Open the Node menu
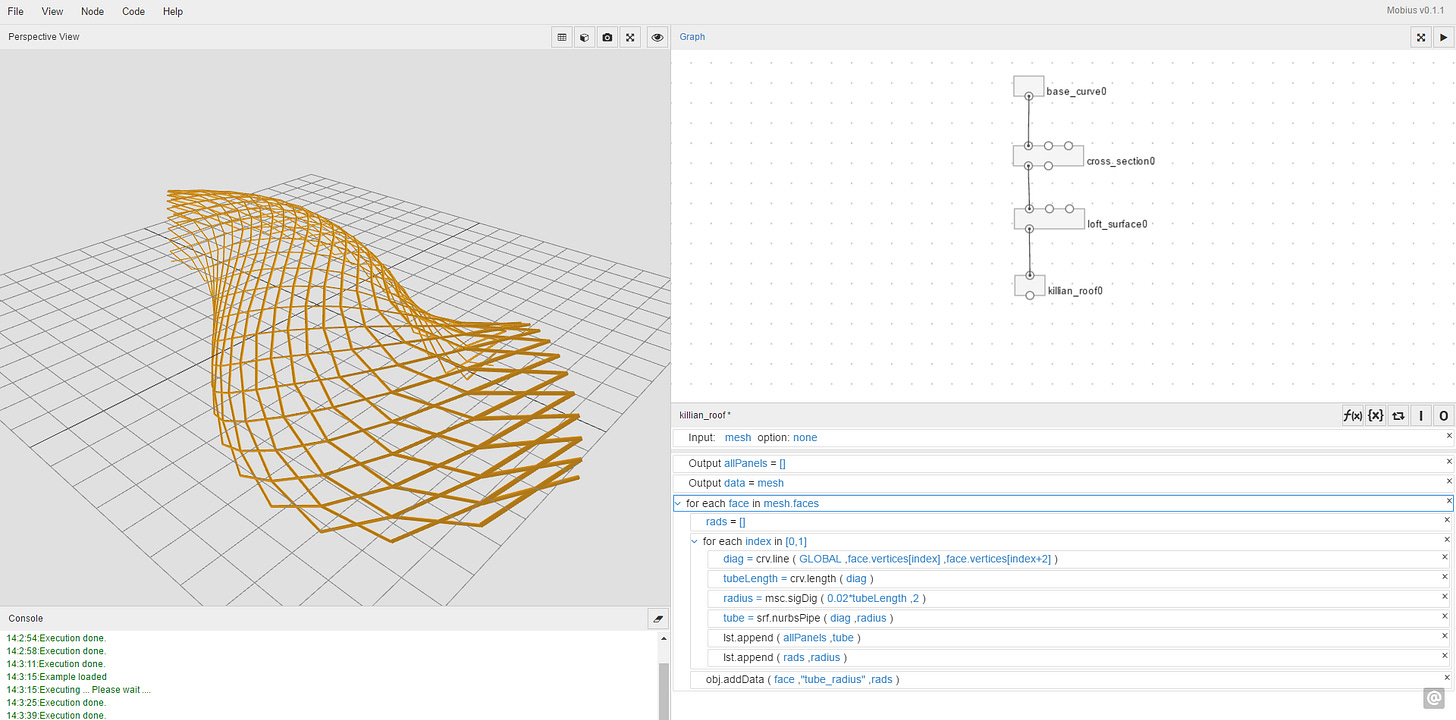This screenshot has height=720, width=1456. (92, 12)
